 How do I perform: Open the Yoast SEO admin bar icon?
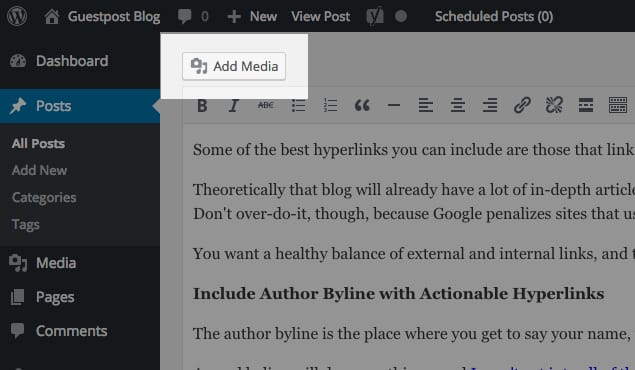coord(375,17)
